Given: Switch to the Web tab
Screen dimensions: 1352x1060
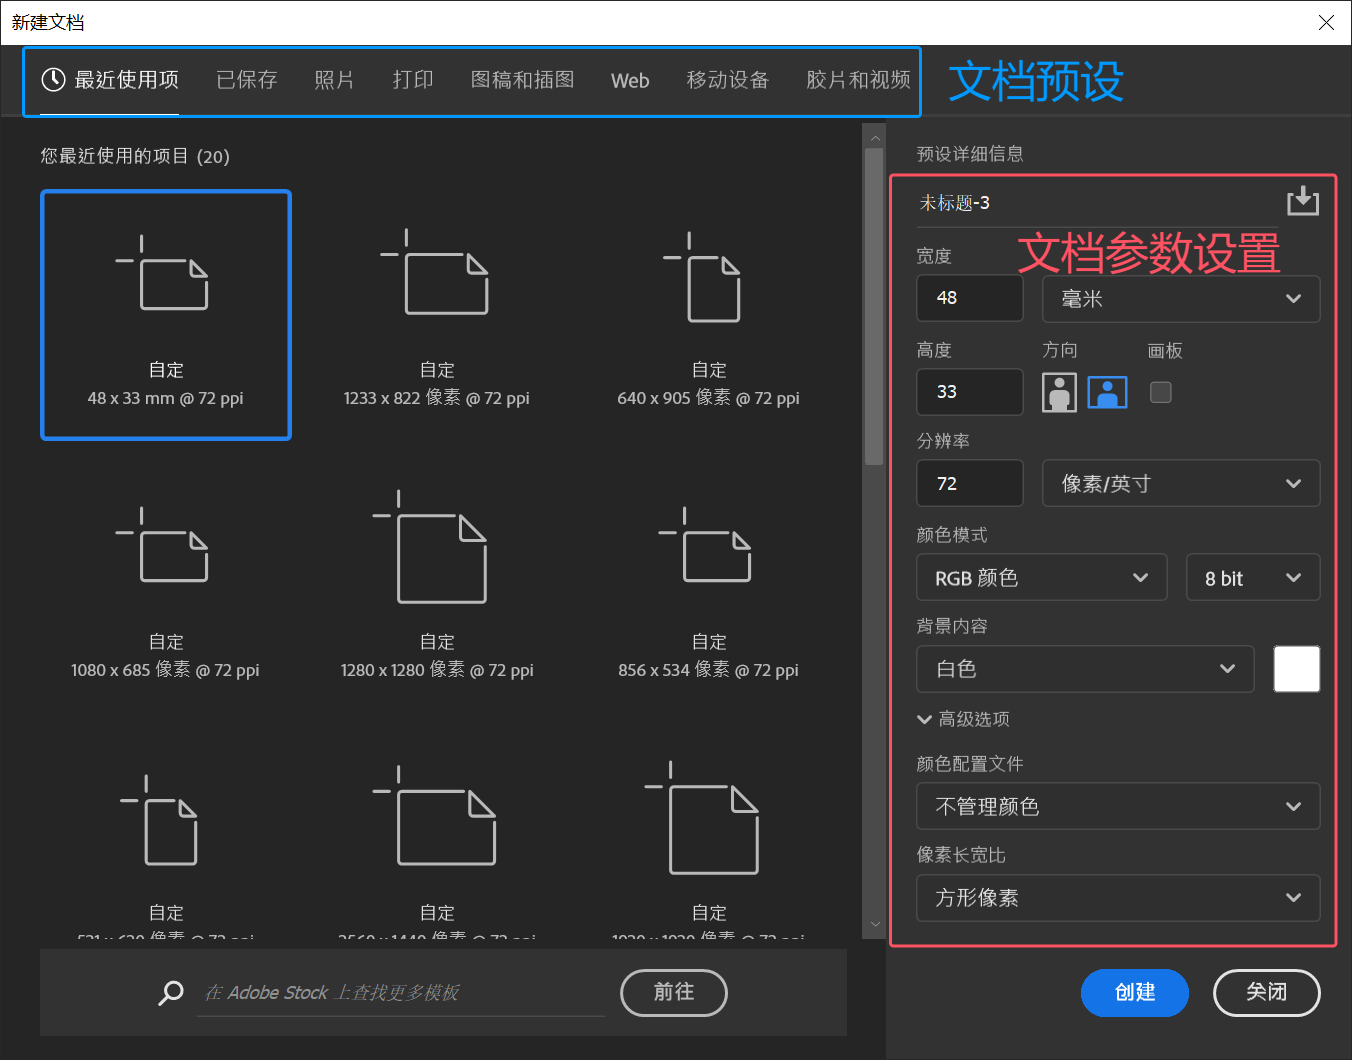Looking at the screenshot, I should point(630,81).
